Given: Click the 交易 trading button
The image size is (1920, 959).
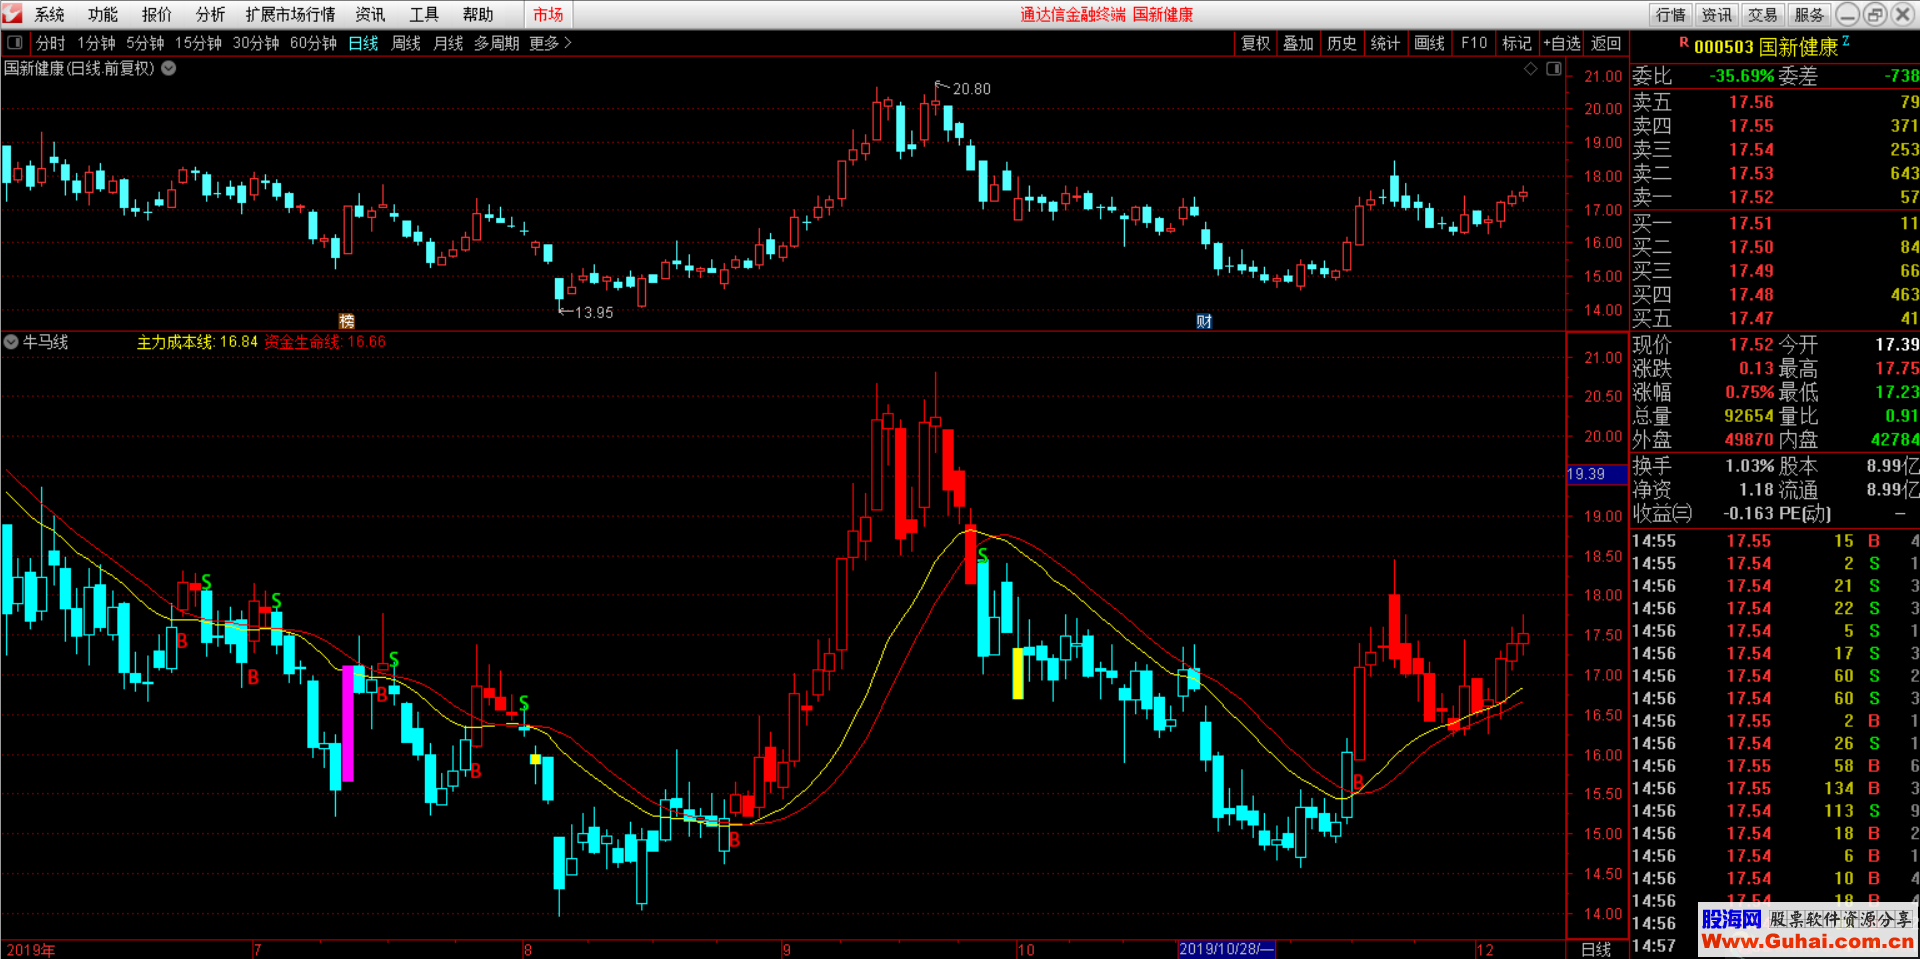Looking at the screenshot, I should point(1762,14).
